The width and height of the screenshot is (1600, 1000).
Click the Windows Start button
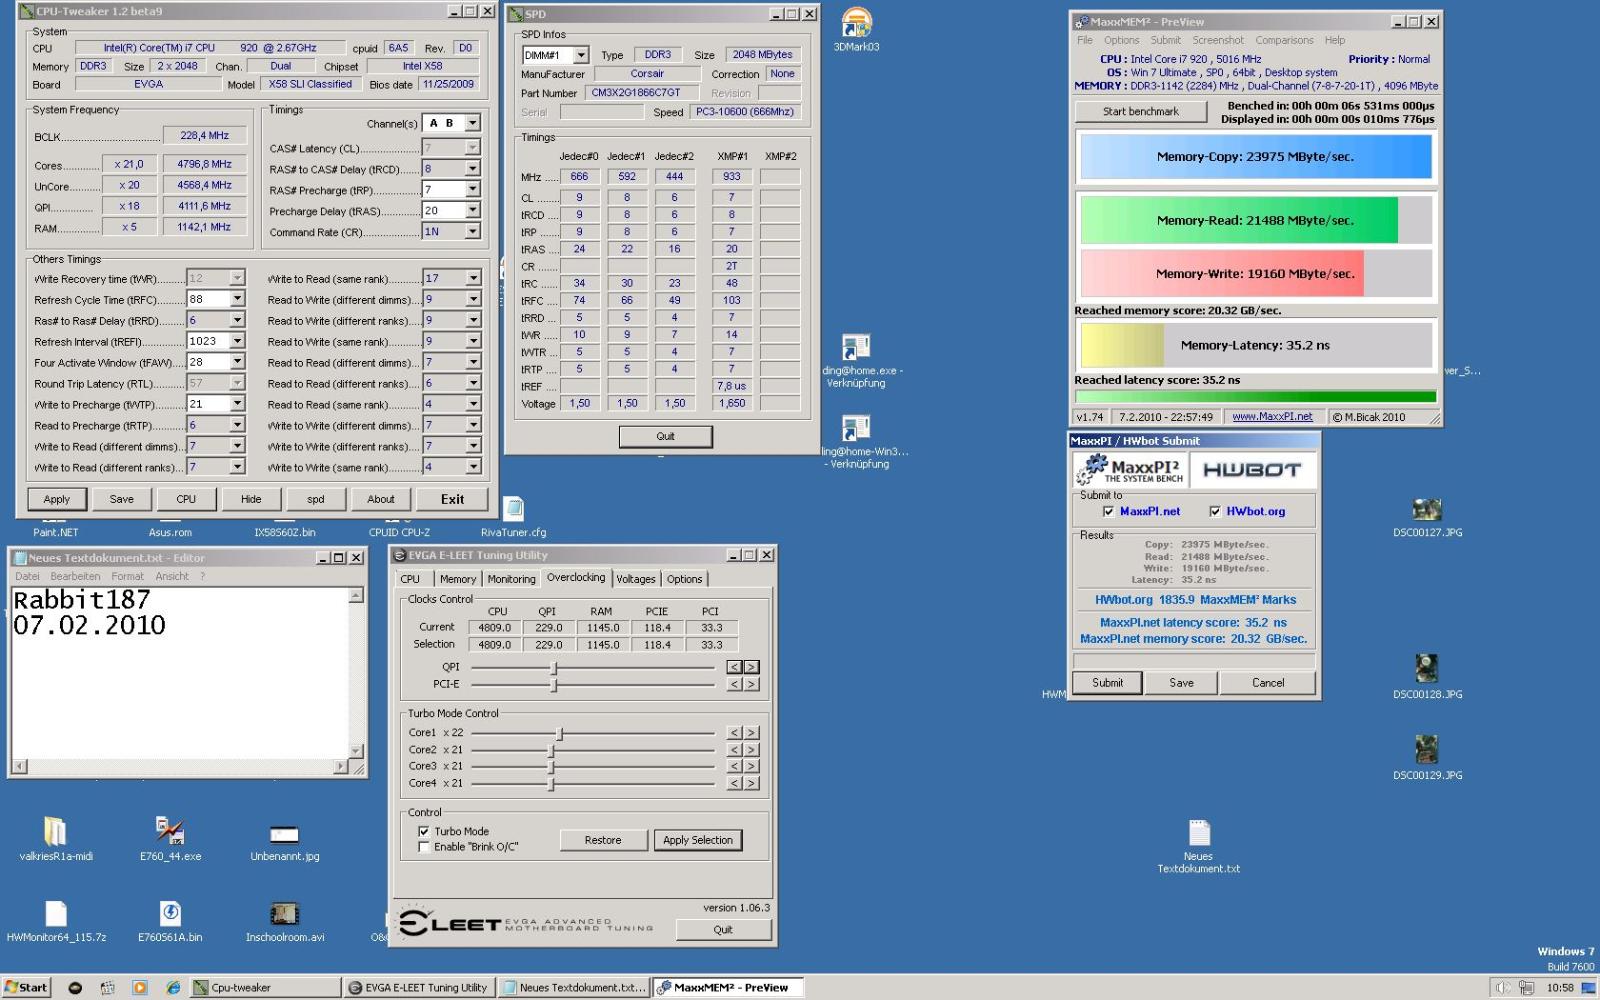pos(26,987)
